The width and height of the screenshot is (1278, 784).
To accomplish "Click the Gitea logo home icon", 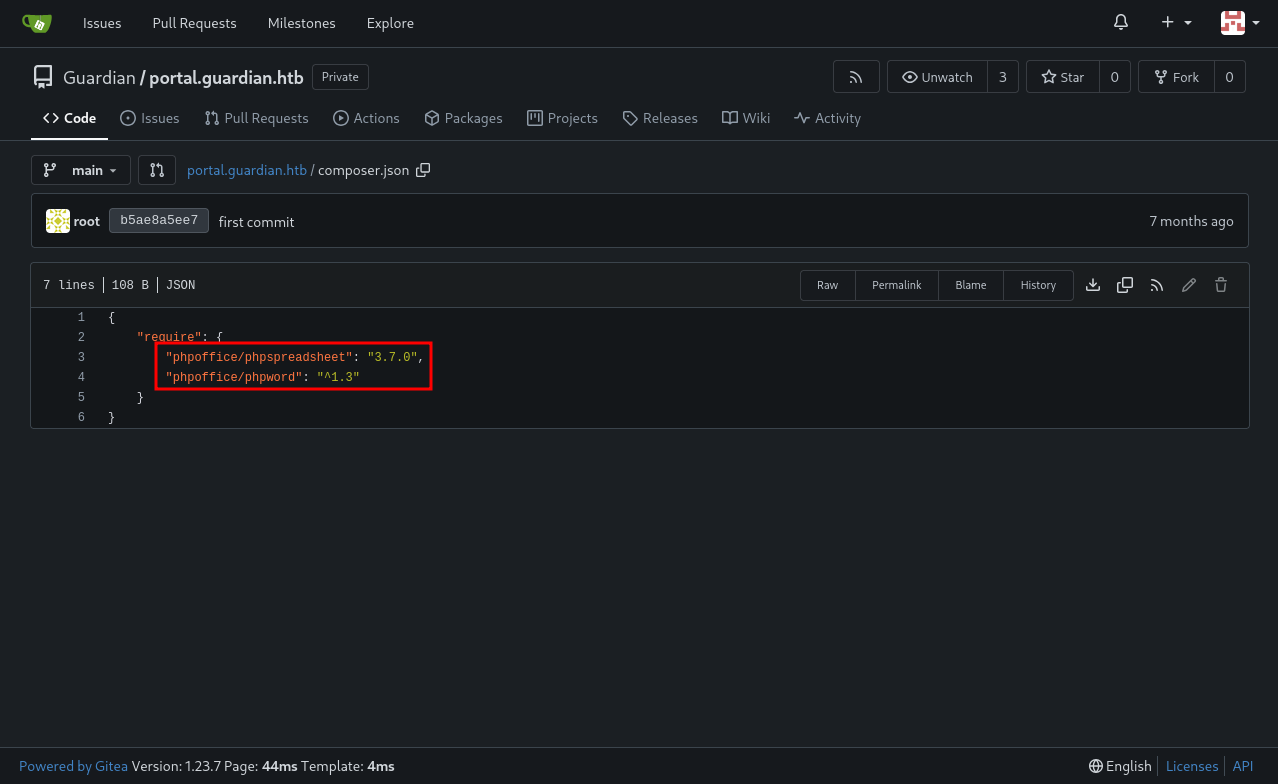I will tap(37, 23).
